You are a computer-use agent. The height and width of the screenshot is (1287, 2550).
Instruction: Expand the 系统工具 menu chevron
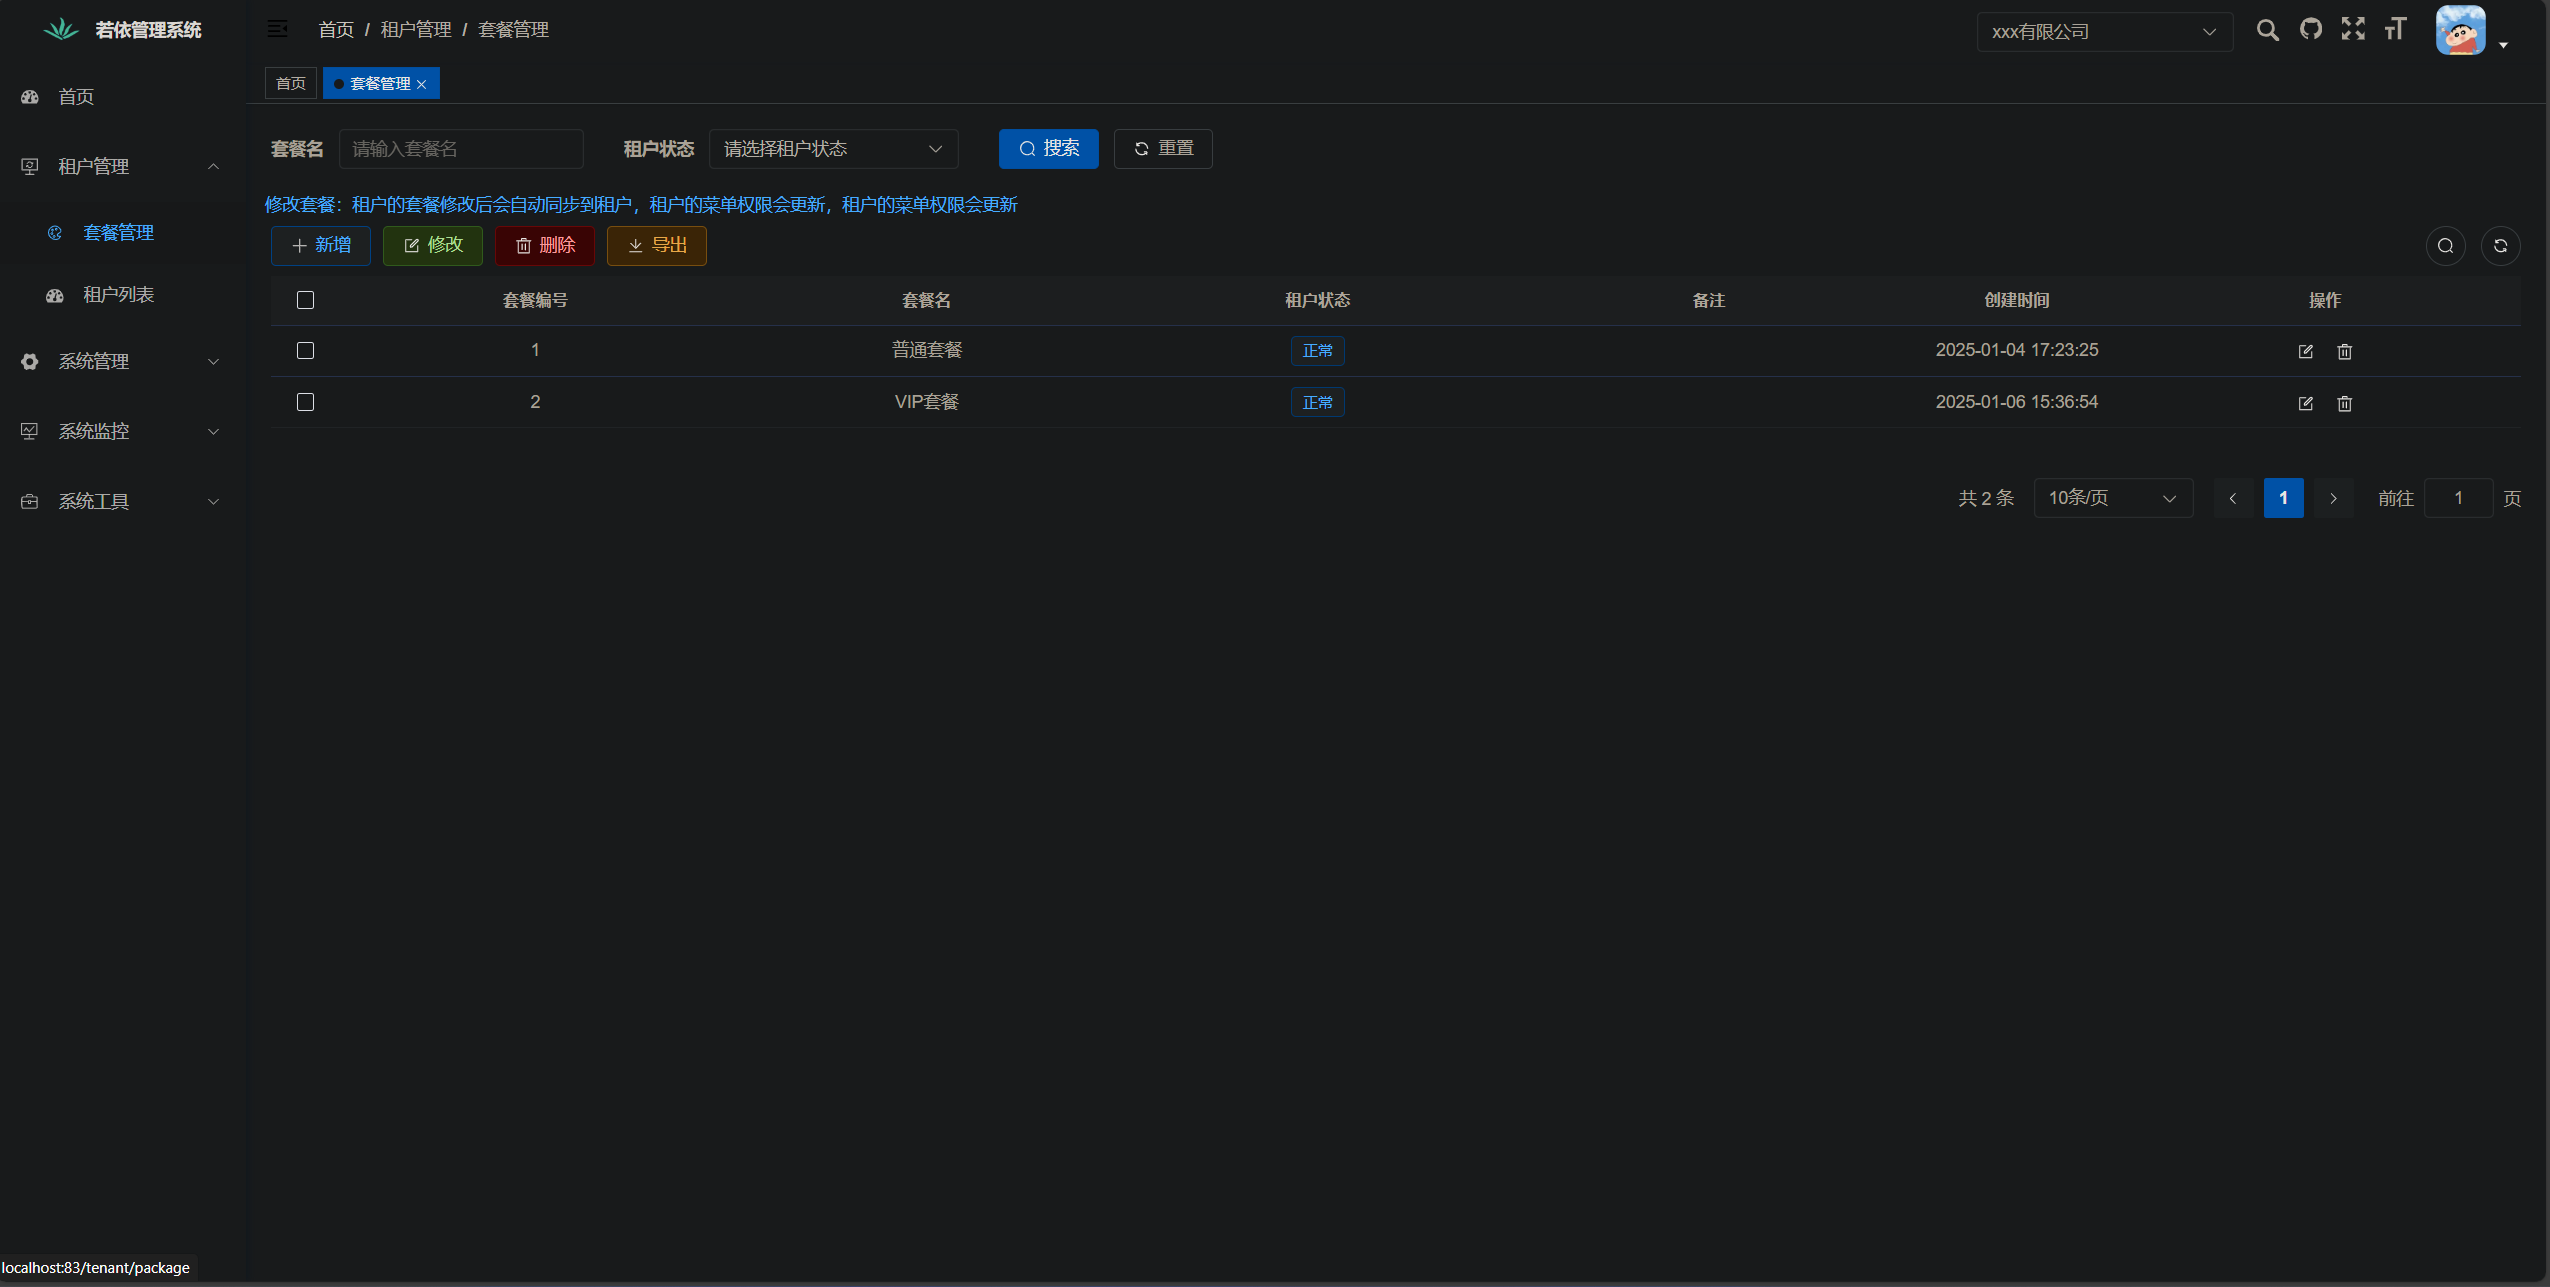[213, 501]
